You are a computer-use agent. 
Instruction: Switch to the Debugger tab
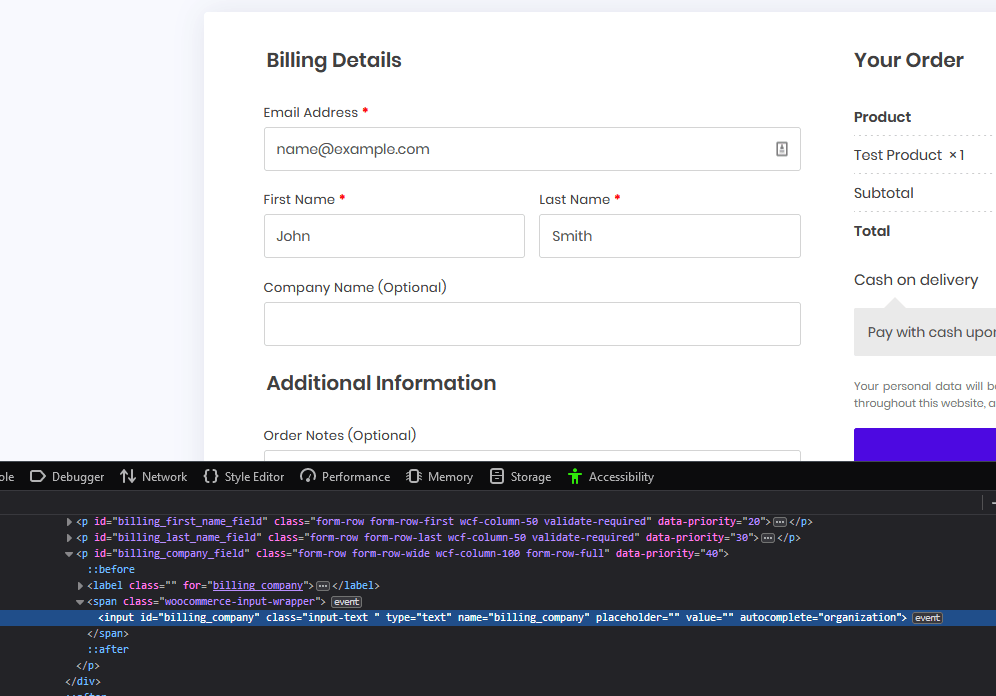pos(67,476)
